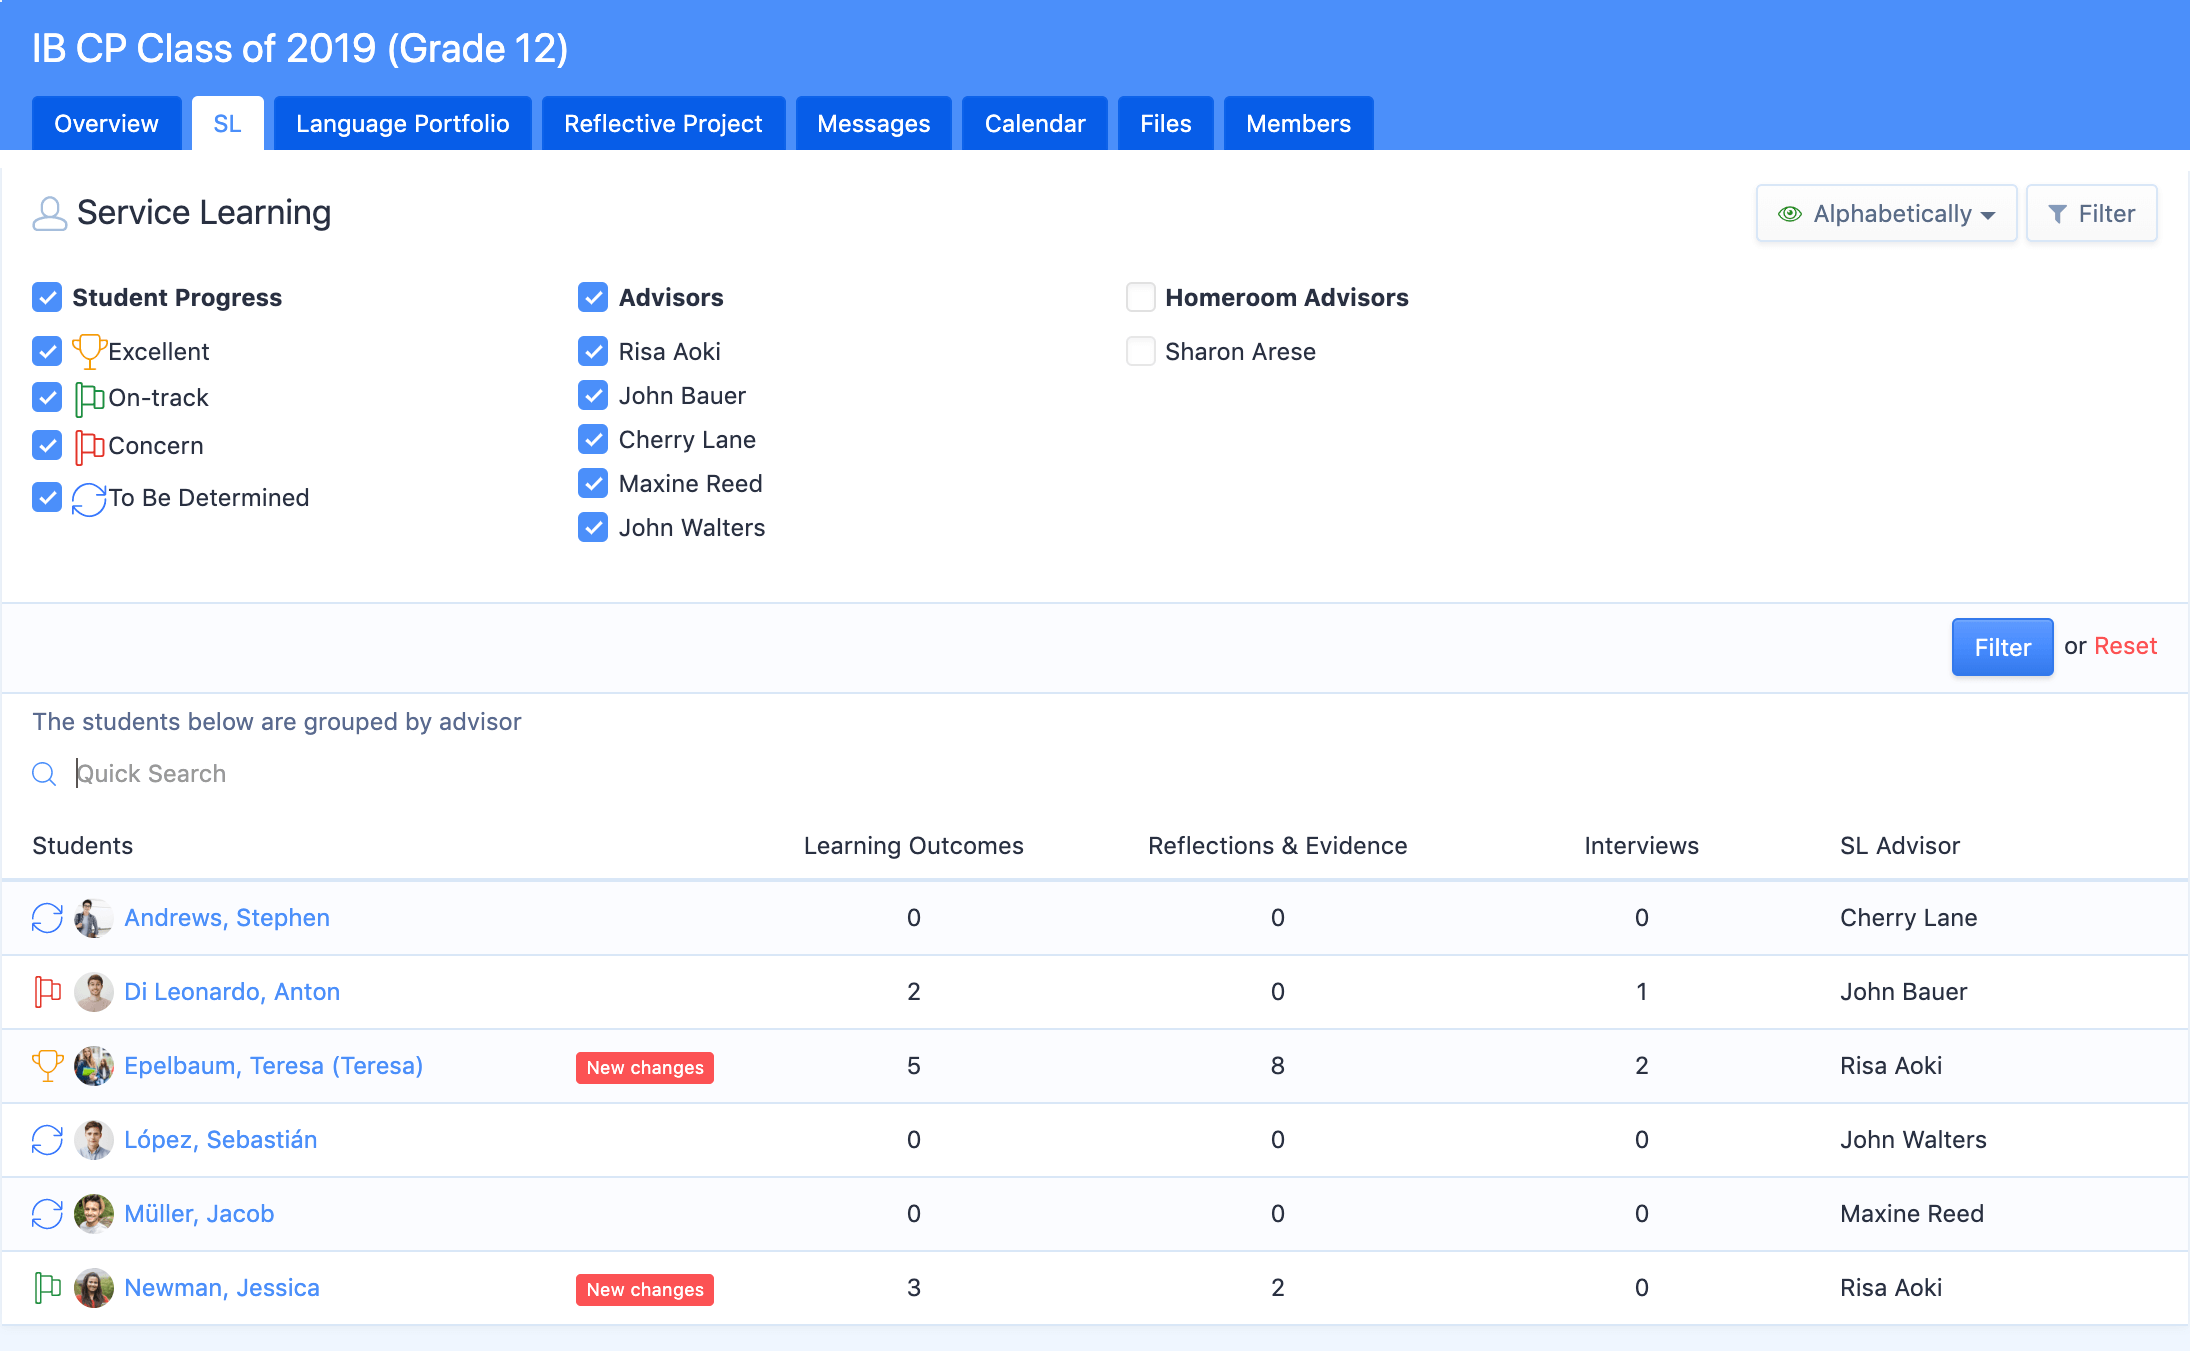Uncheck advisor Risa Aoki

point(593,351)
